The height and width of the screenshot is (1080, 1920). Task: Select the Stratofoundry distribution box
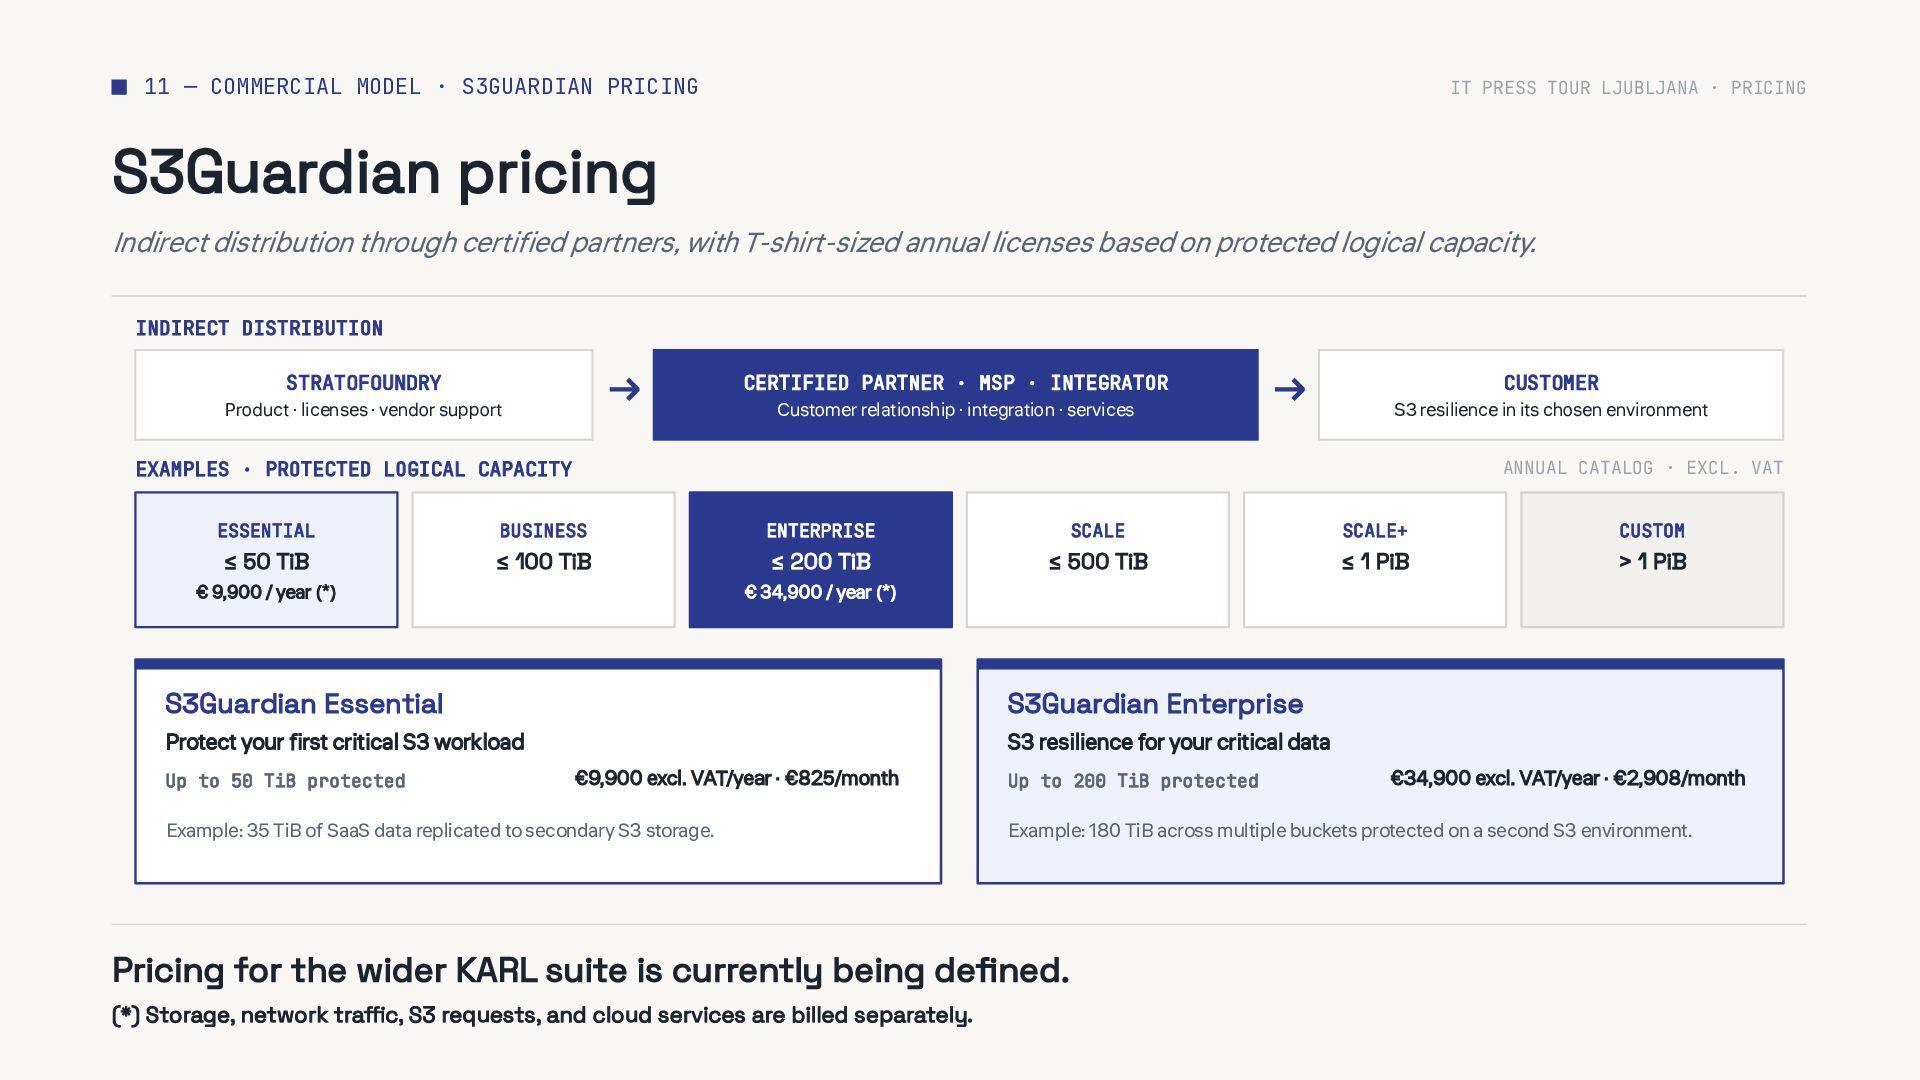tap(364, 395)
